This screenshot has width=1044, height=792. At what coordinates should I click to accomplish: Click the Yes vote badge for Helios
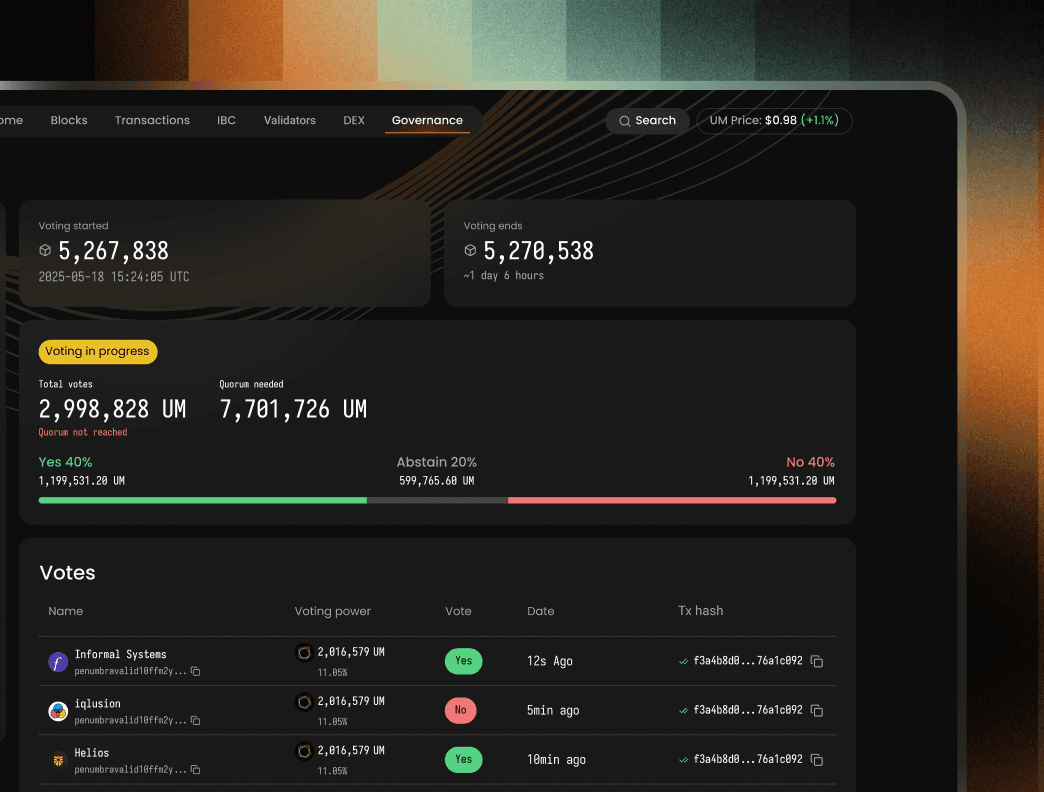coord(463,759)
